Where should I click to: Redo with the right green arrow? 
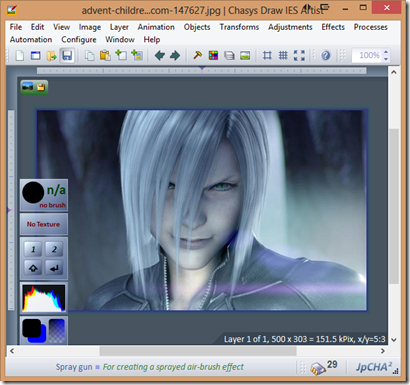(175, 55)
